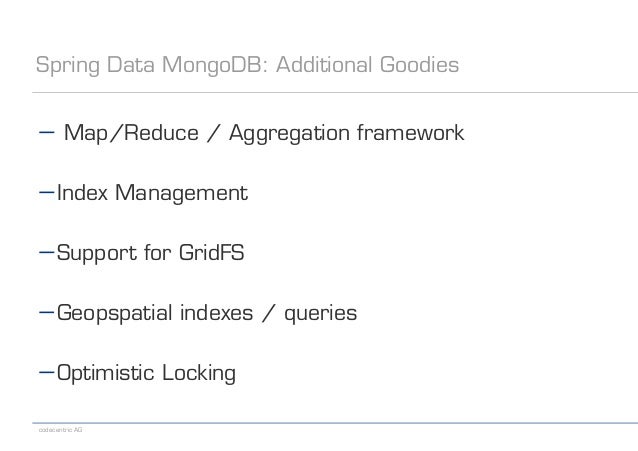This screenshot has height=451, width=638.
Task: Click the "codecentric AG" footer text
Action: click(x=61, y=430)
